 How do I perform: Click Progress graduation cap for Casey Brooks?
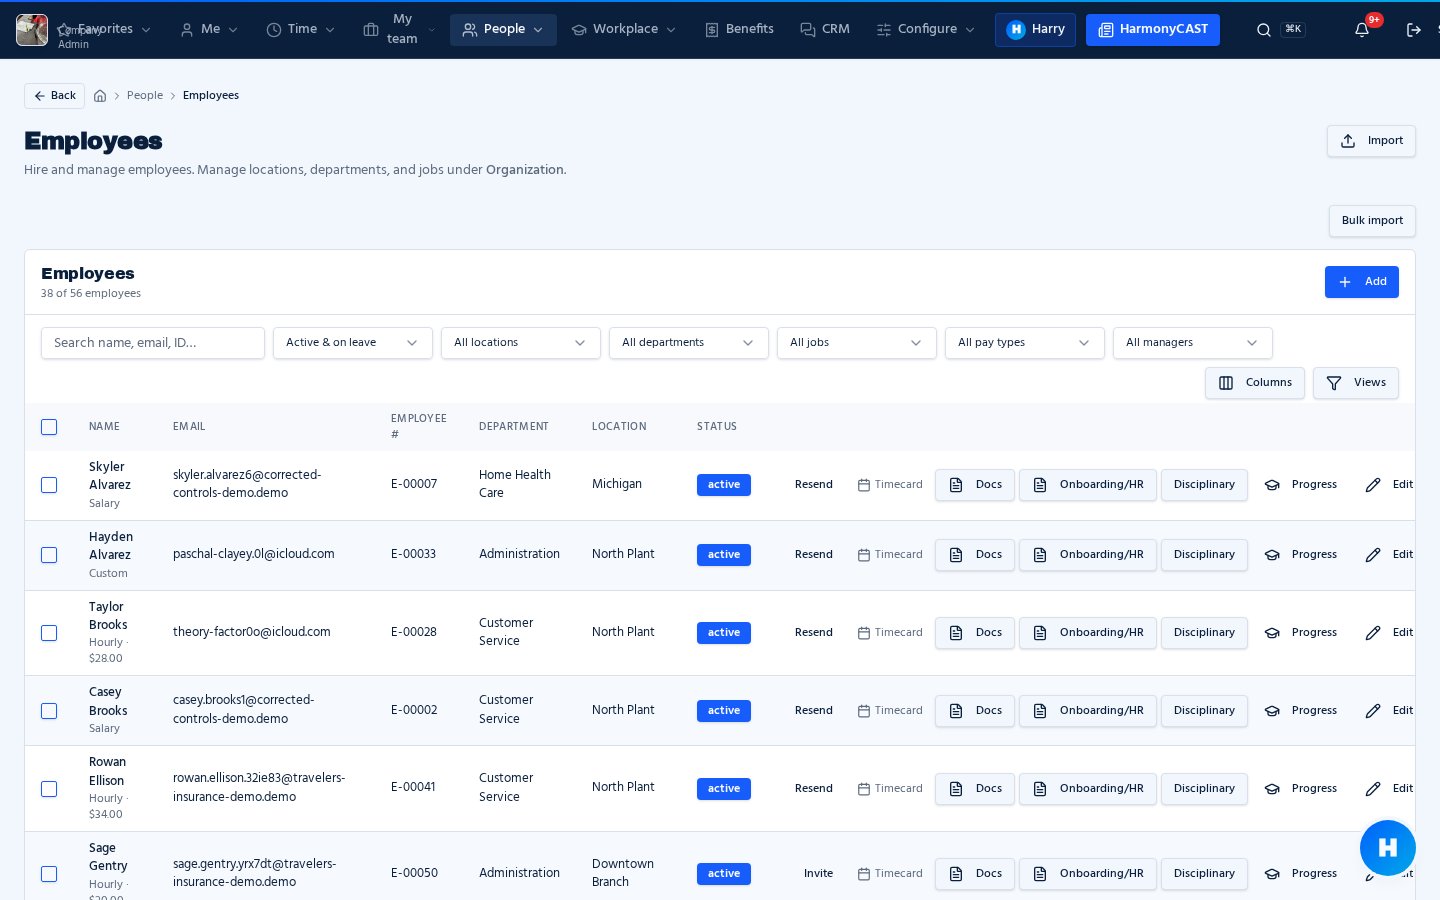(1272, 711)
